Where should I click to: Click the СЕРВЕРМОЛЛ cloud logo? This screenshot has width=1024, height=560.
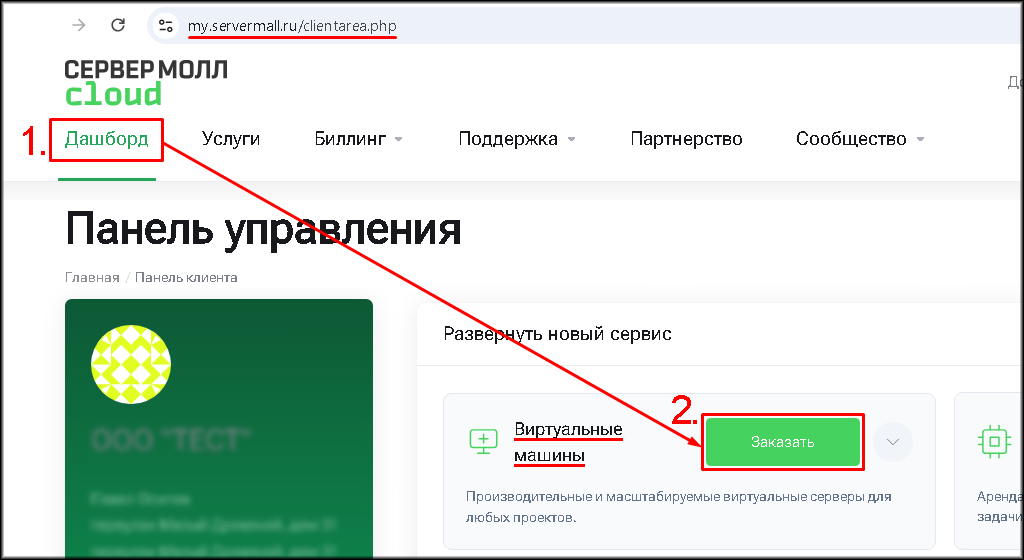(x=145, y=82)
